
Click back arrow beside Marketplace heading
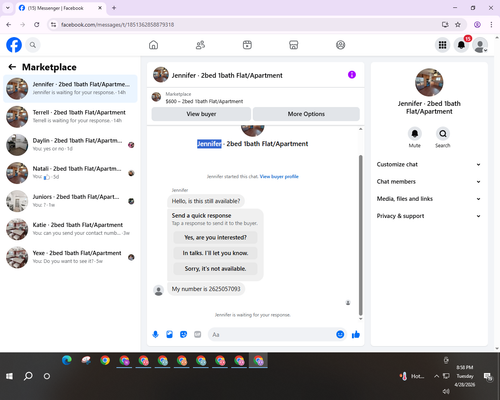tap(12, 67)
